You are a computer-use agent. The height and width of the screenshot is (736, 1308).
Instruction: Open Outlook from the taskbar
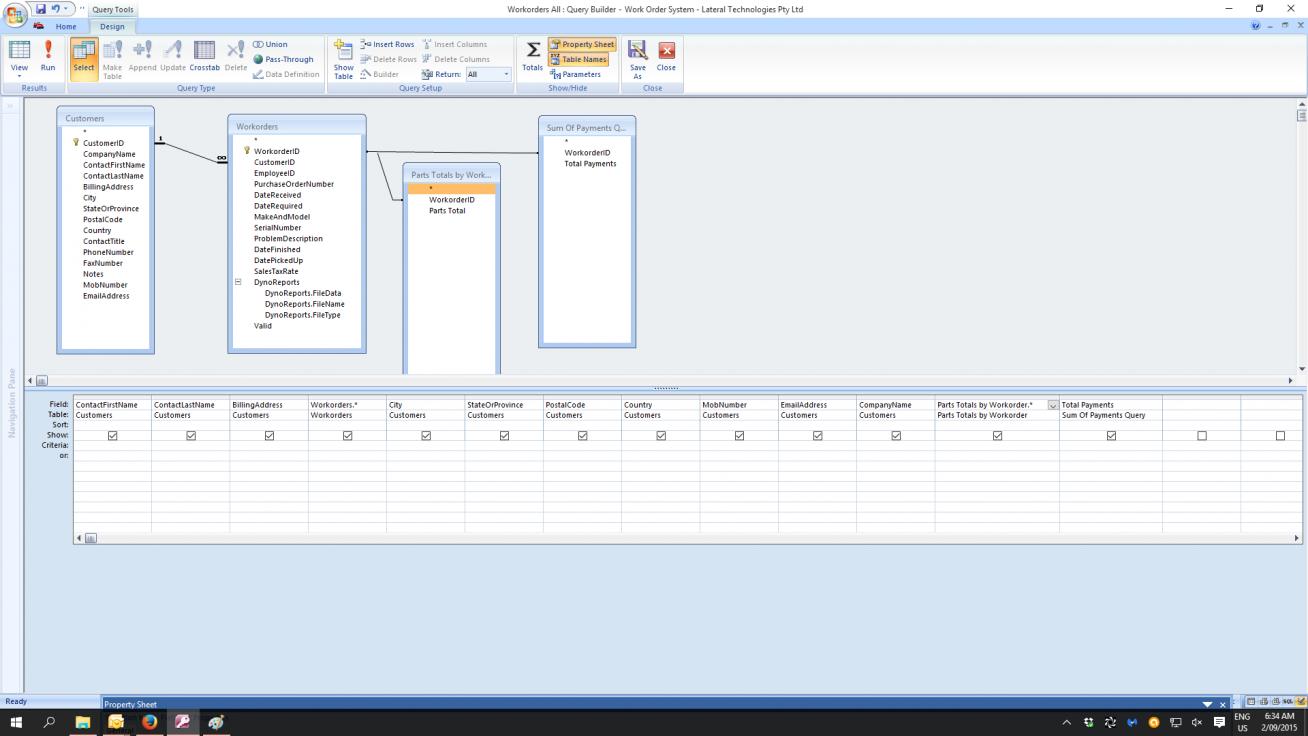(116, 722)
